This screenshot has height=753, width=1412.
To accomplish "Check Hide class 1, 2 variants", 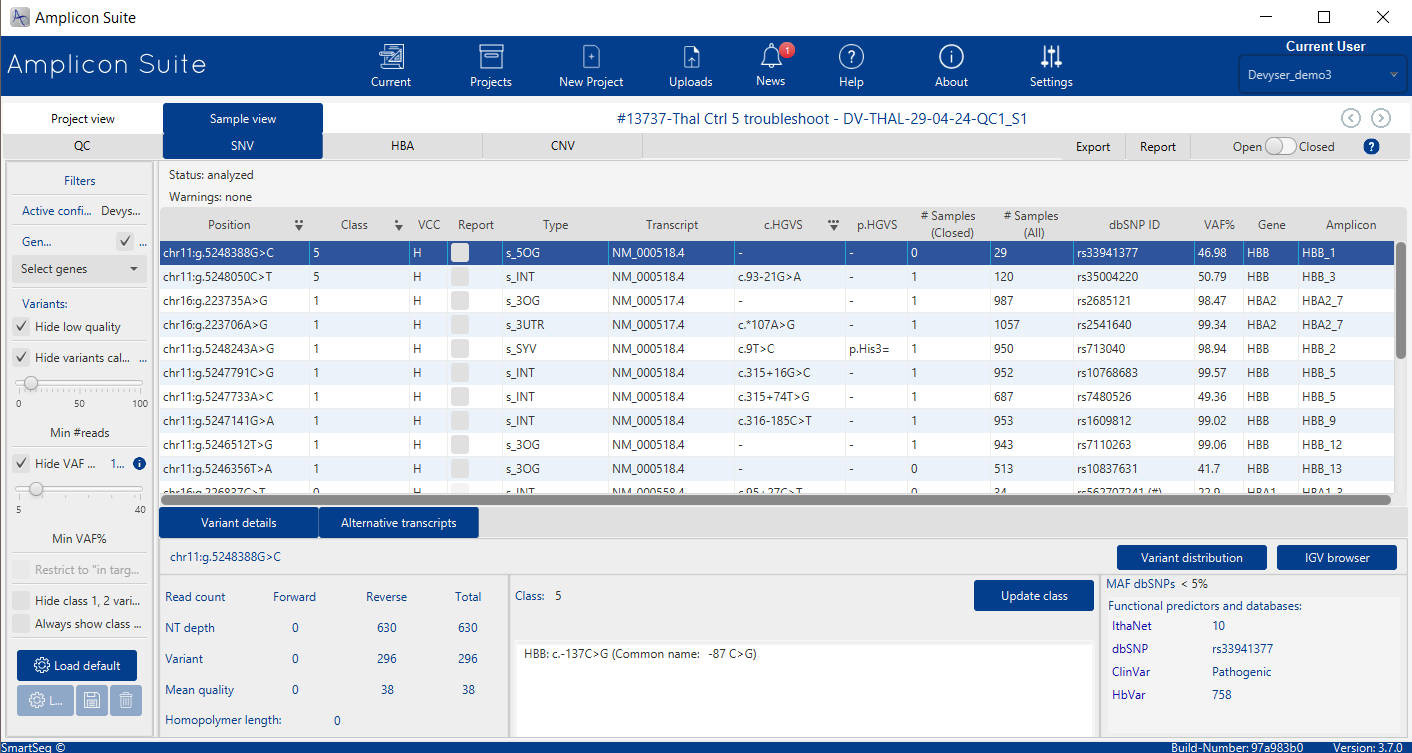I will [21, 601].
